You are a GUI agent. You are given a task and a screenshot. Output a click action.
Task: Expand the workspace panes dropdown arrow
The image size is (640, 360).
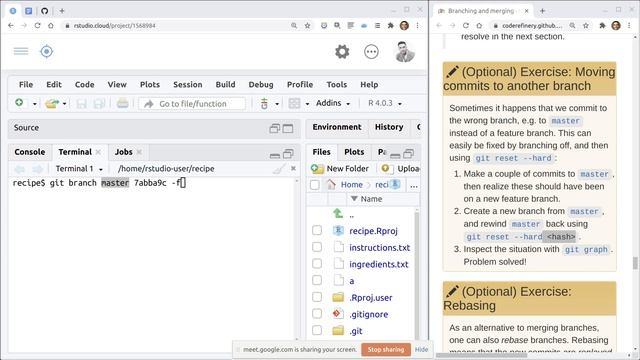(x=307, y=104)
